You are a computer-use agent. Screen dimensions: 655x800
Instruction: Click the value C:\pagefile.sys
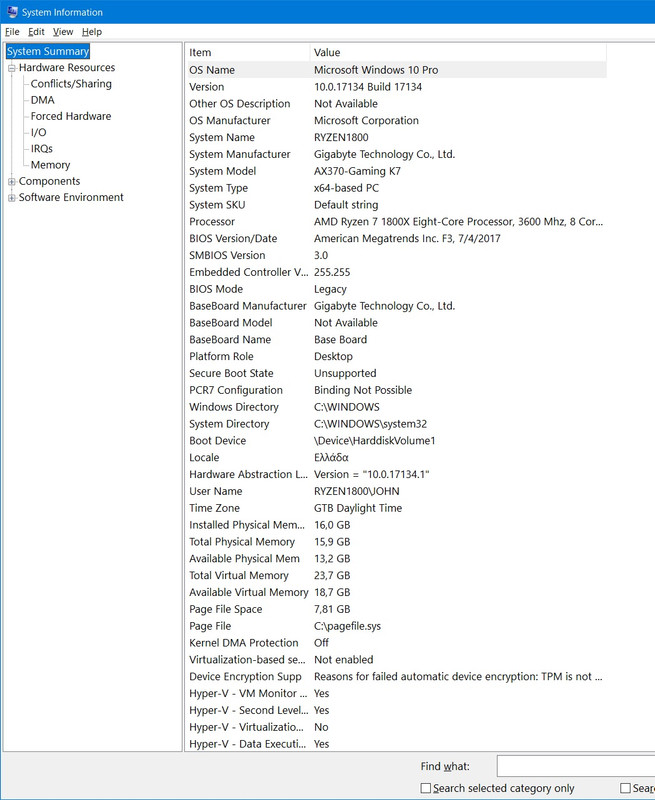point(347,626)
